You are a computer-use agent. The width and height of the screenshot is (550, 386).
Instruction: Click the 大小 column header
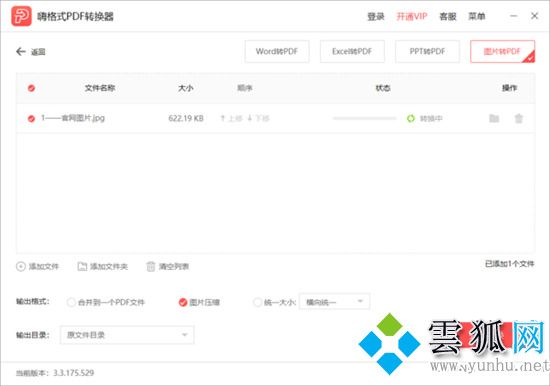(186, 88)
